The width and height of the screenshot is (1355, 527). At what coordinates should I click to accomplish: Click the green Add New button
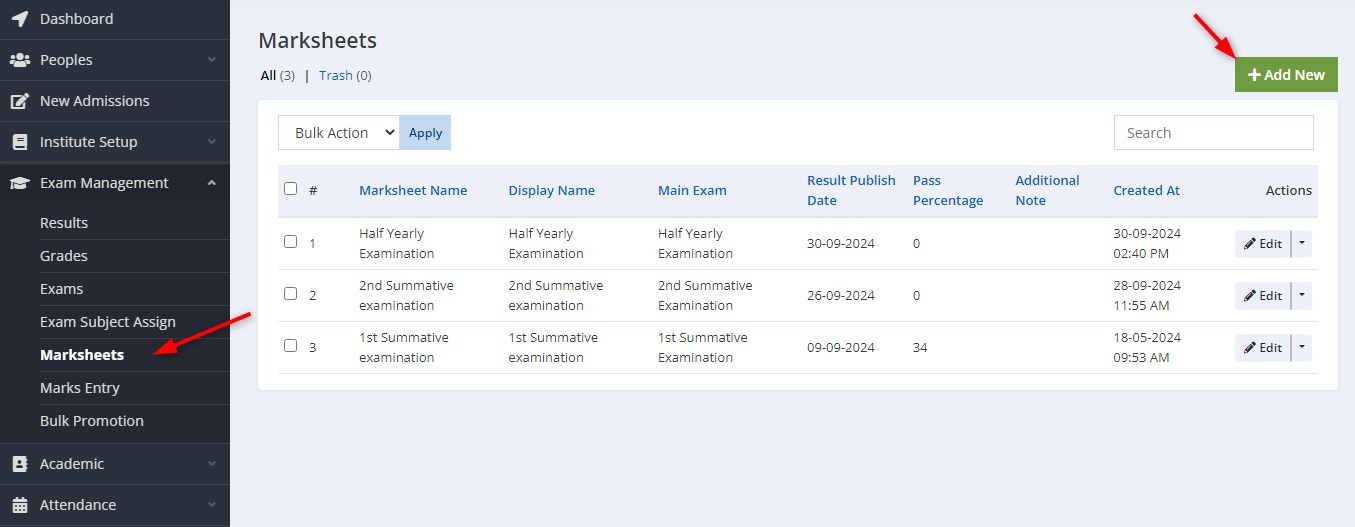(1286, 75)
